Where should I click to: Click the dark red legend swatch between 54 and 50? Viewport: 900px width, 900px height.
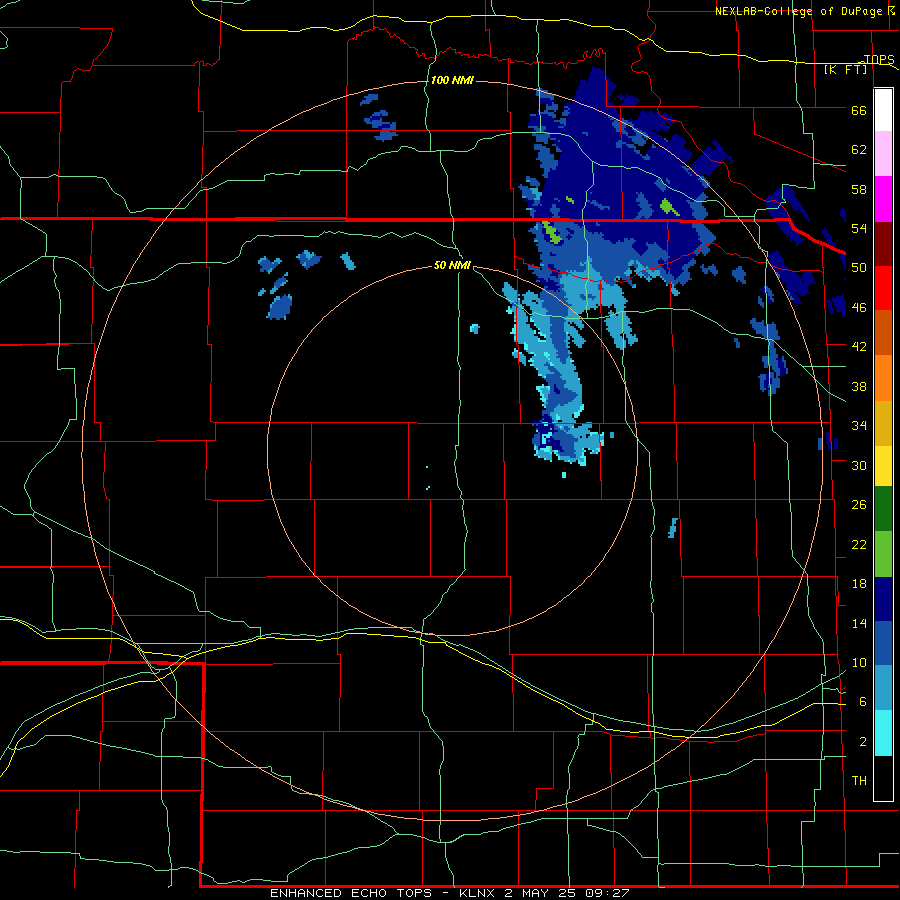883,243
